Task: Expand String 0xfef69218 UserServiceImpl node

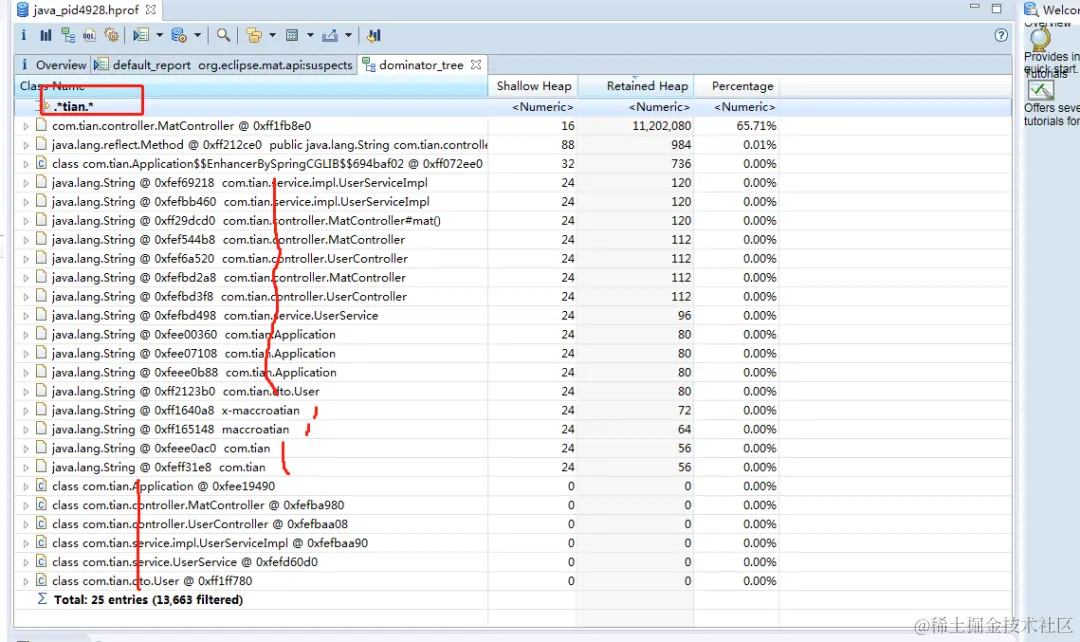Action: 26,183
